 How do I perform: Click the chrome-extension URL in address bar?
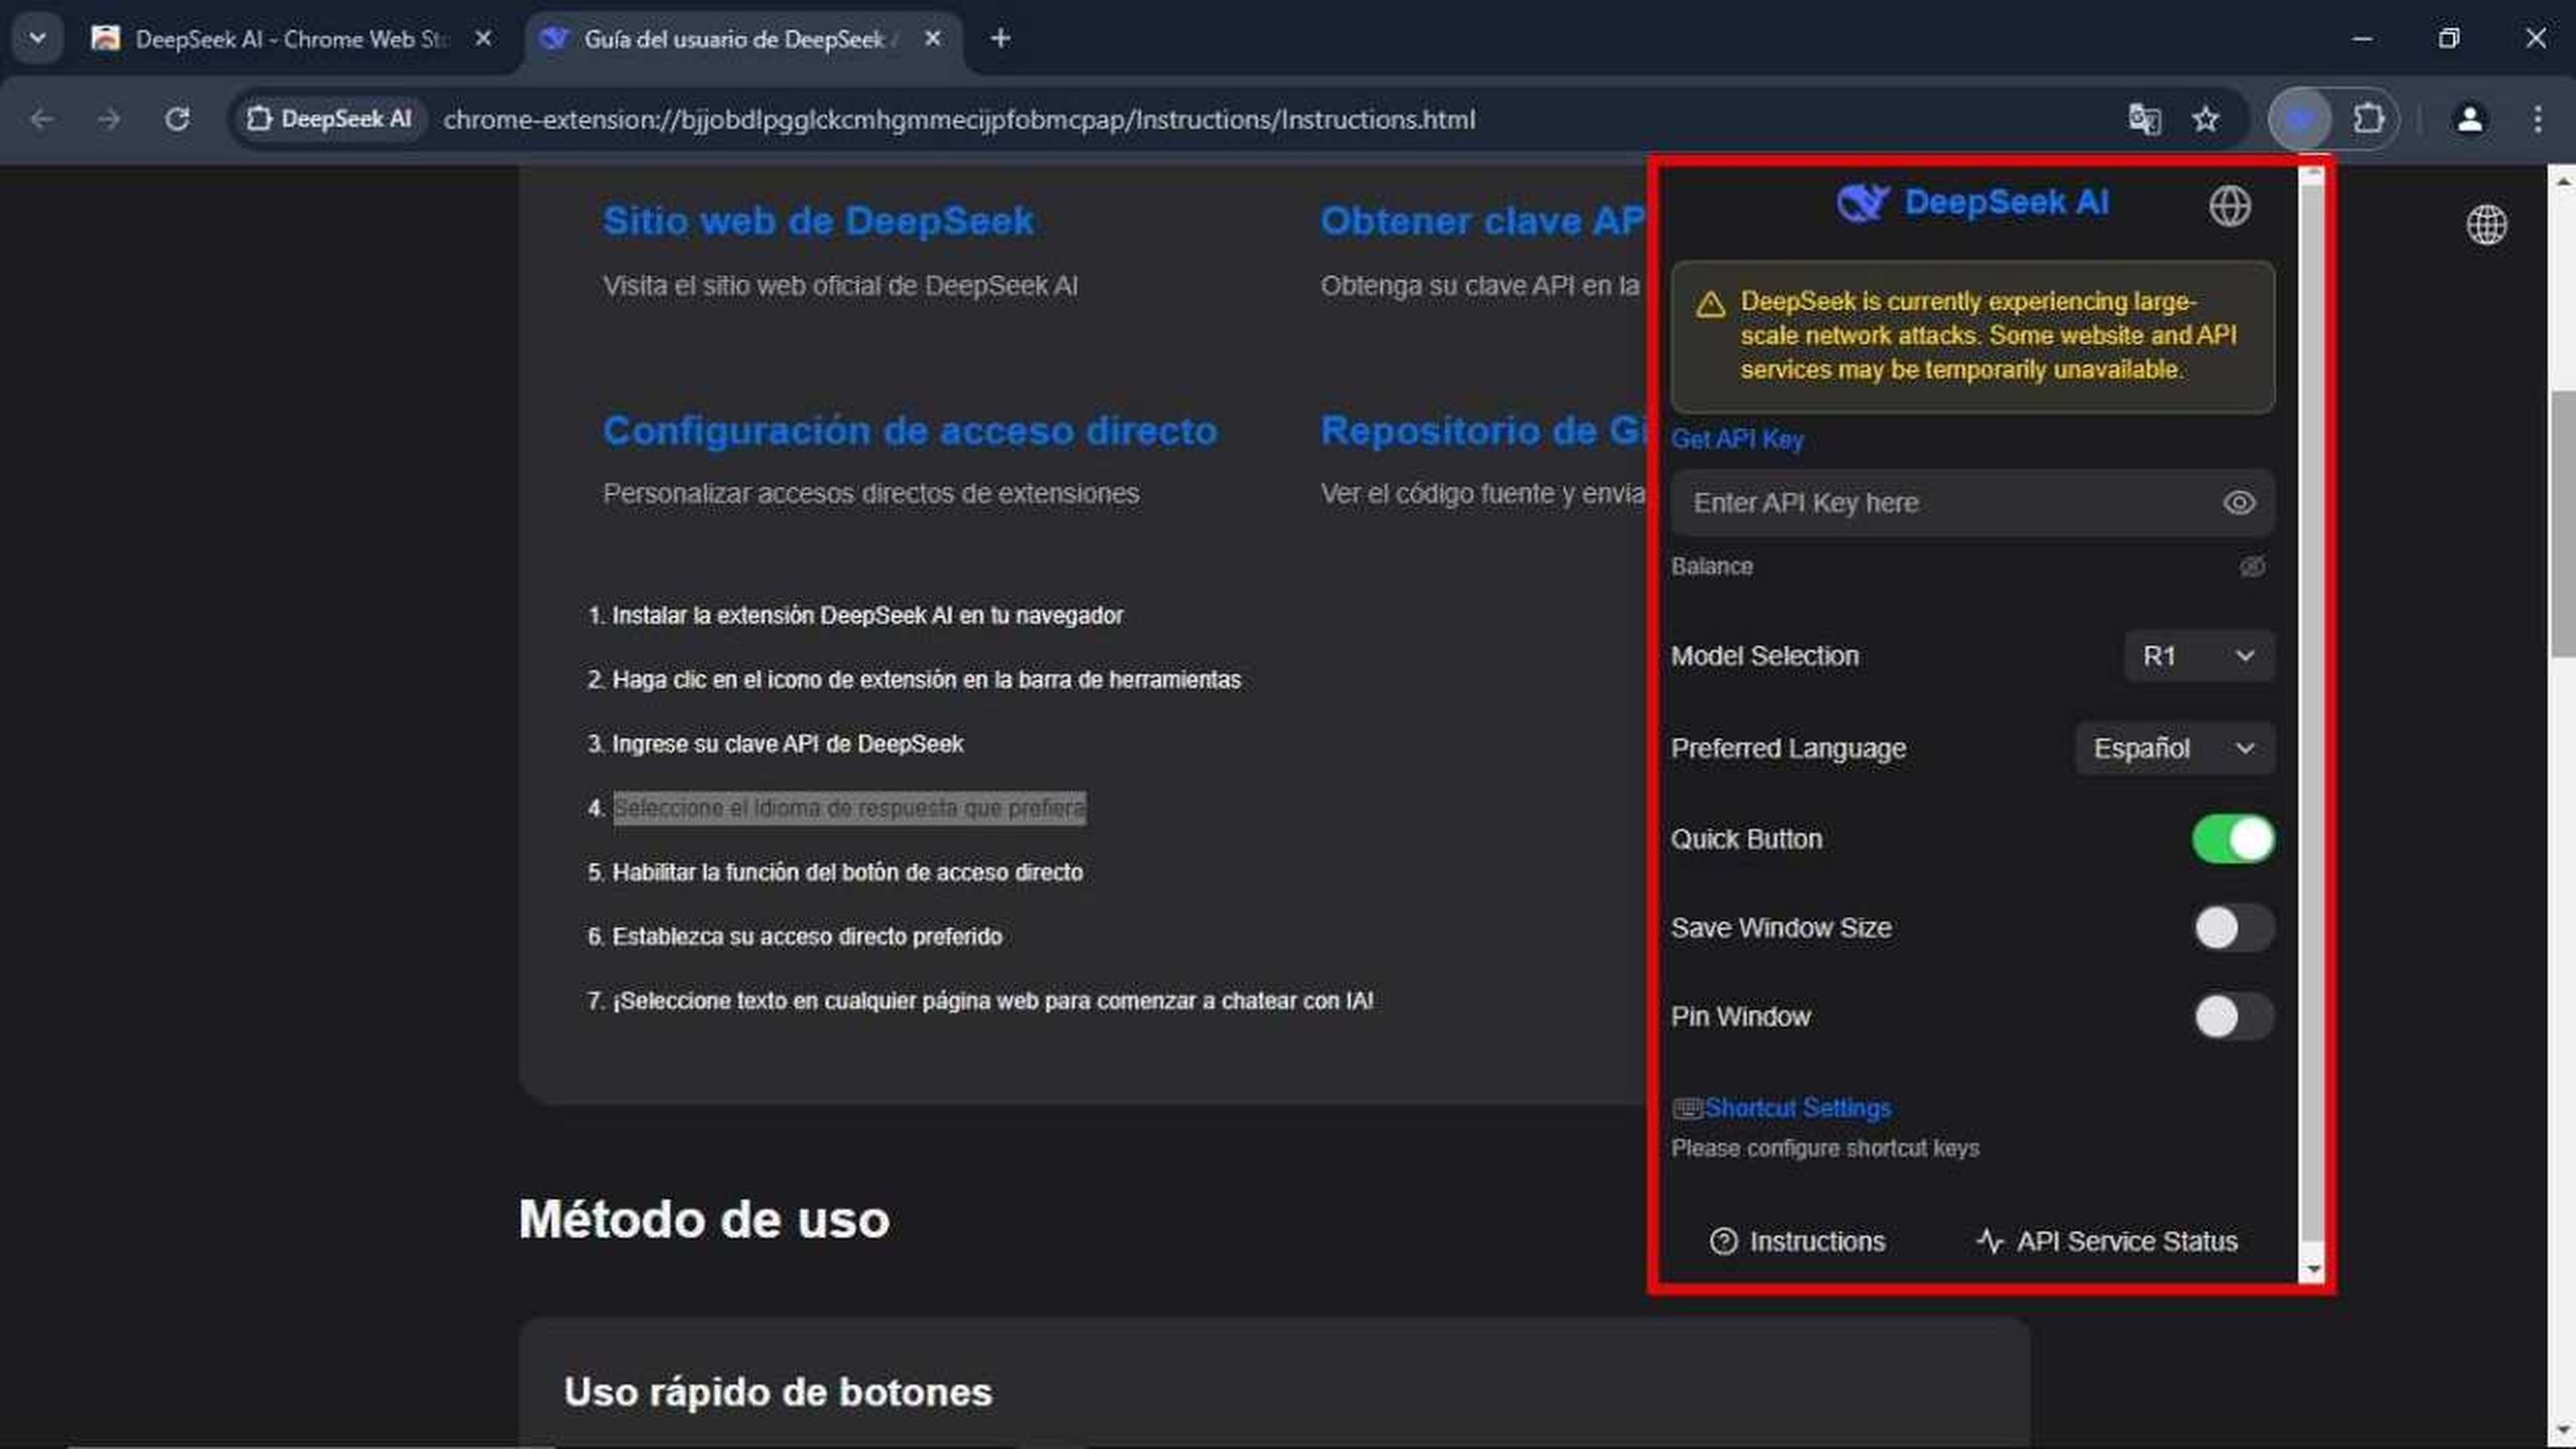pyautogui.click(x=959, y=120)
